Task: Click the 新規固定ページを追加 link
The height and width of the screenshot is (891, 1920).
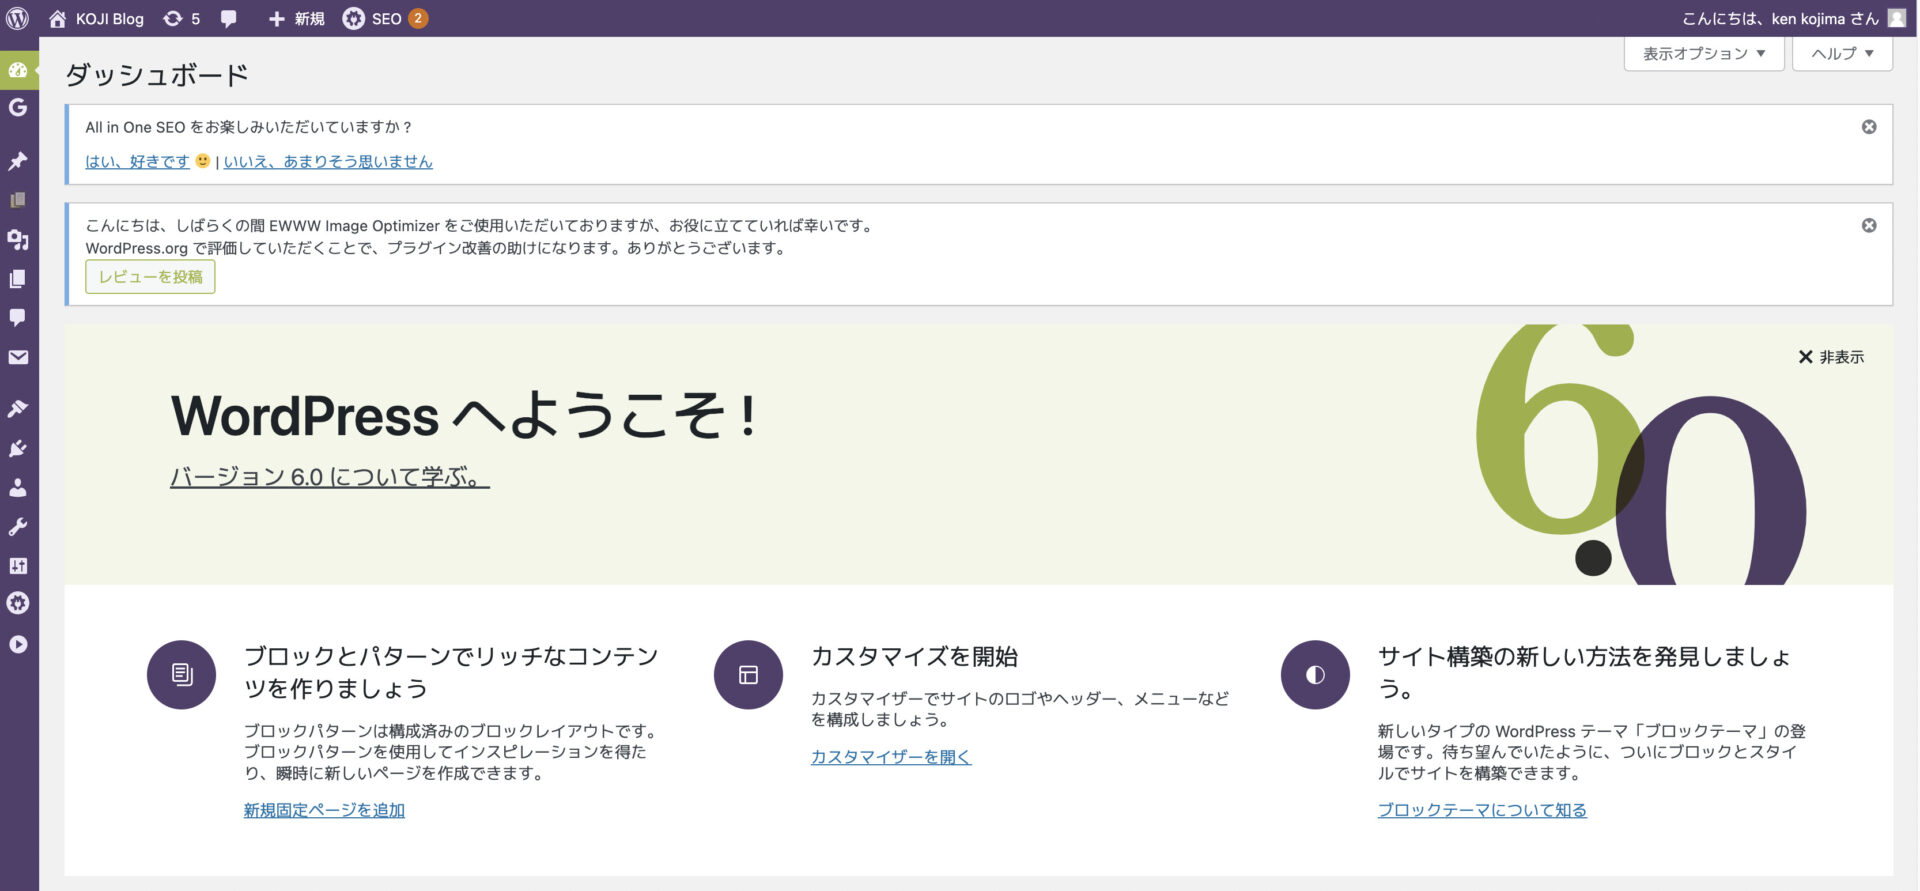Action: coord(324,810)
